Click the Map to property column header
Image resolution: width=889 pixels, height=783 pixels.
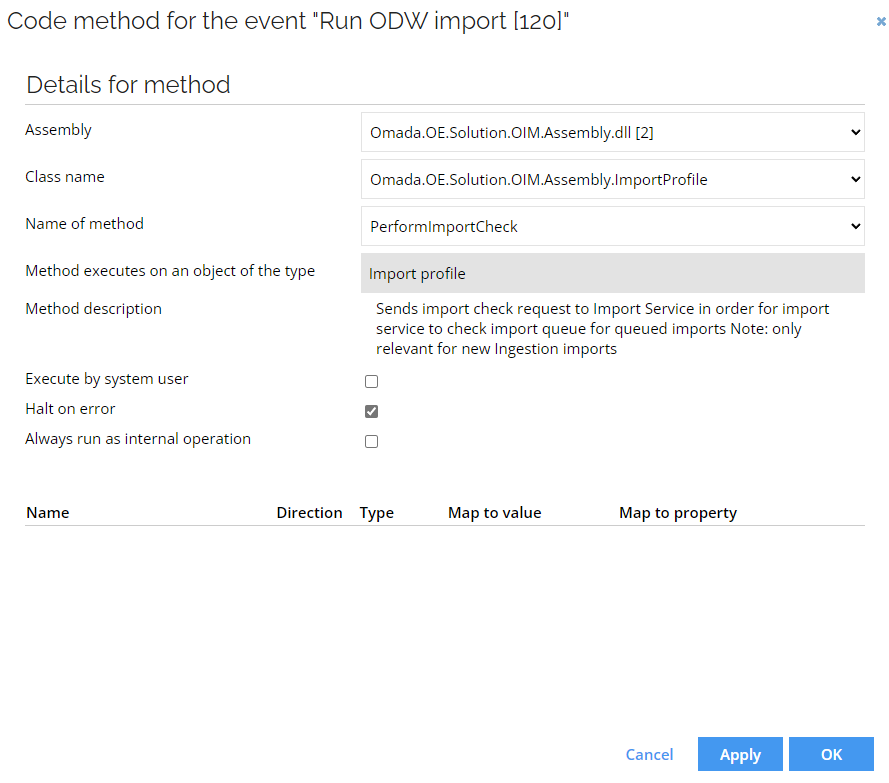pos(678,513)
